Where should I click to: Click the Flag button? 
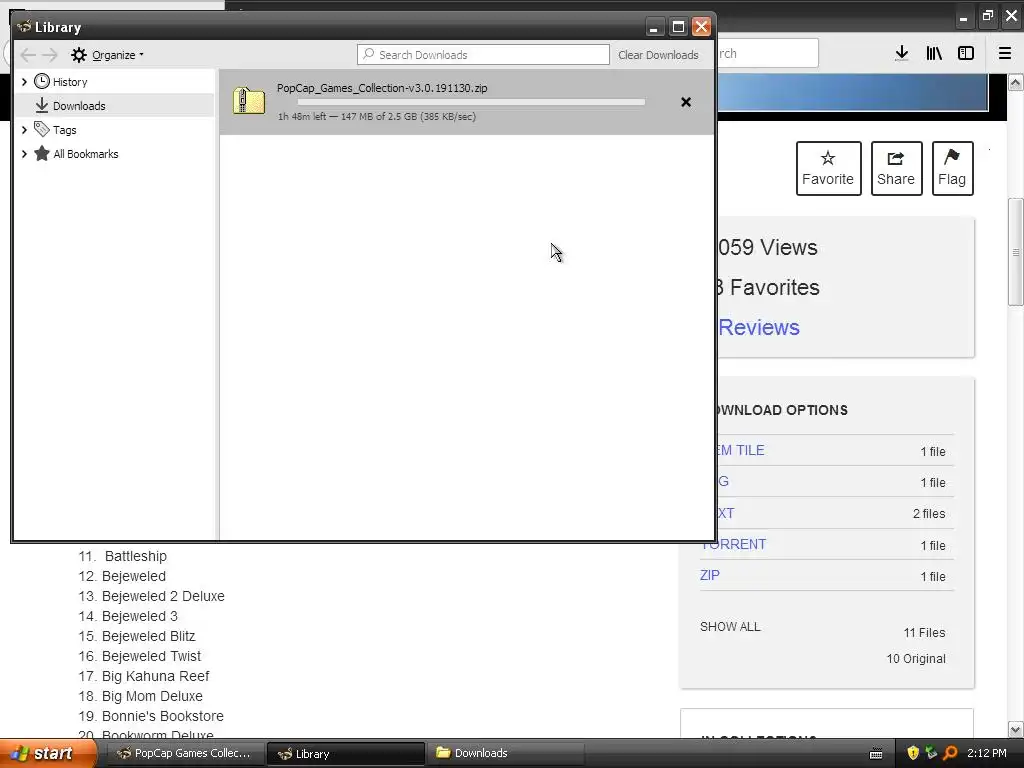click(x=952, y=168)
